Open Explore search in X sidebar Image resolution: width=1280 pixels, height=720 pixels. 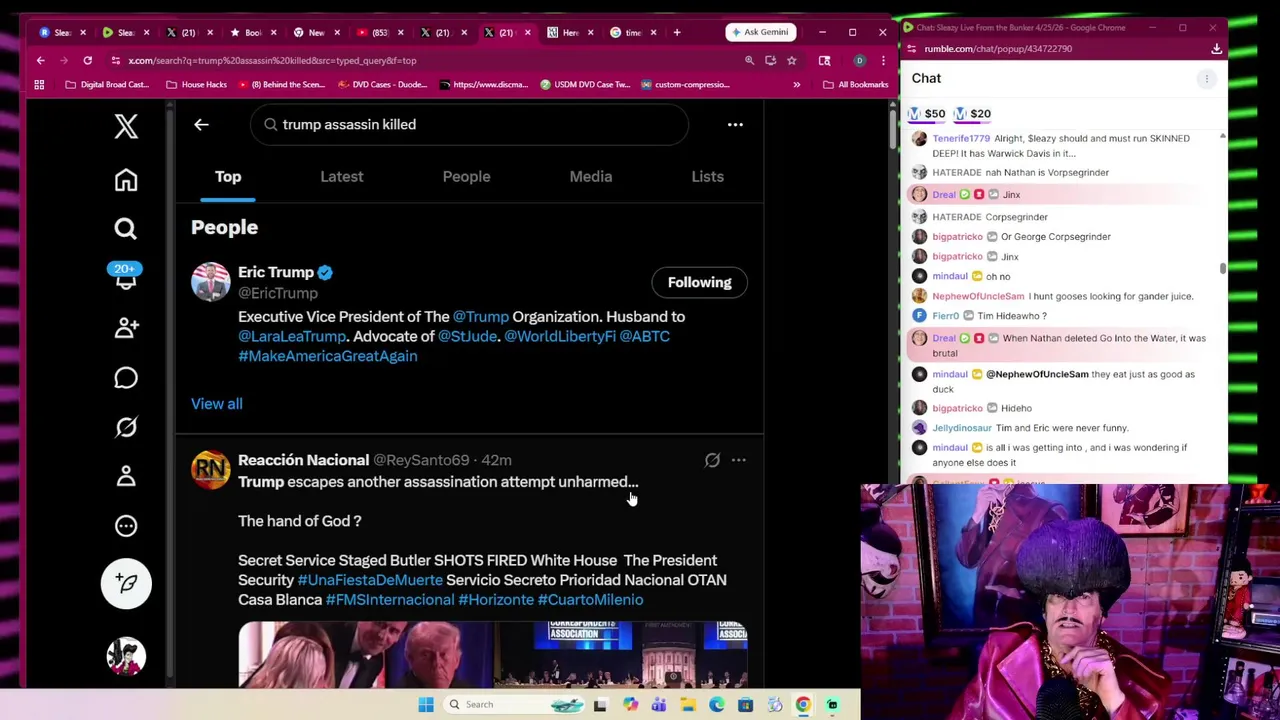click(126, 229)
